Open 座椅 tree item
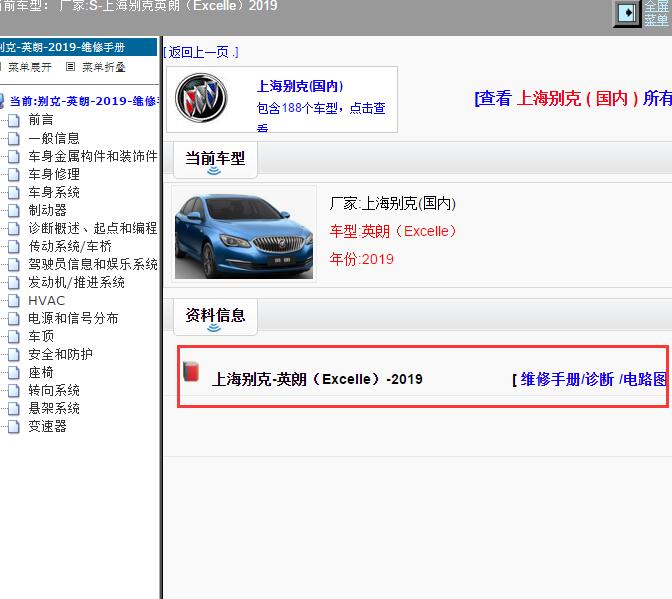This screenshot has height=599, width=672. point(41,372)
